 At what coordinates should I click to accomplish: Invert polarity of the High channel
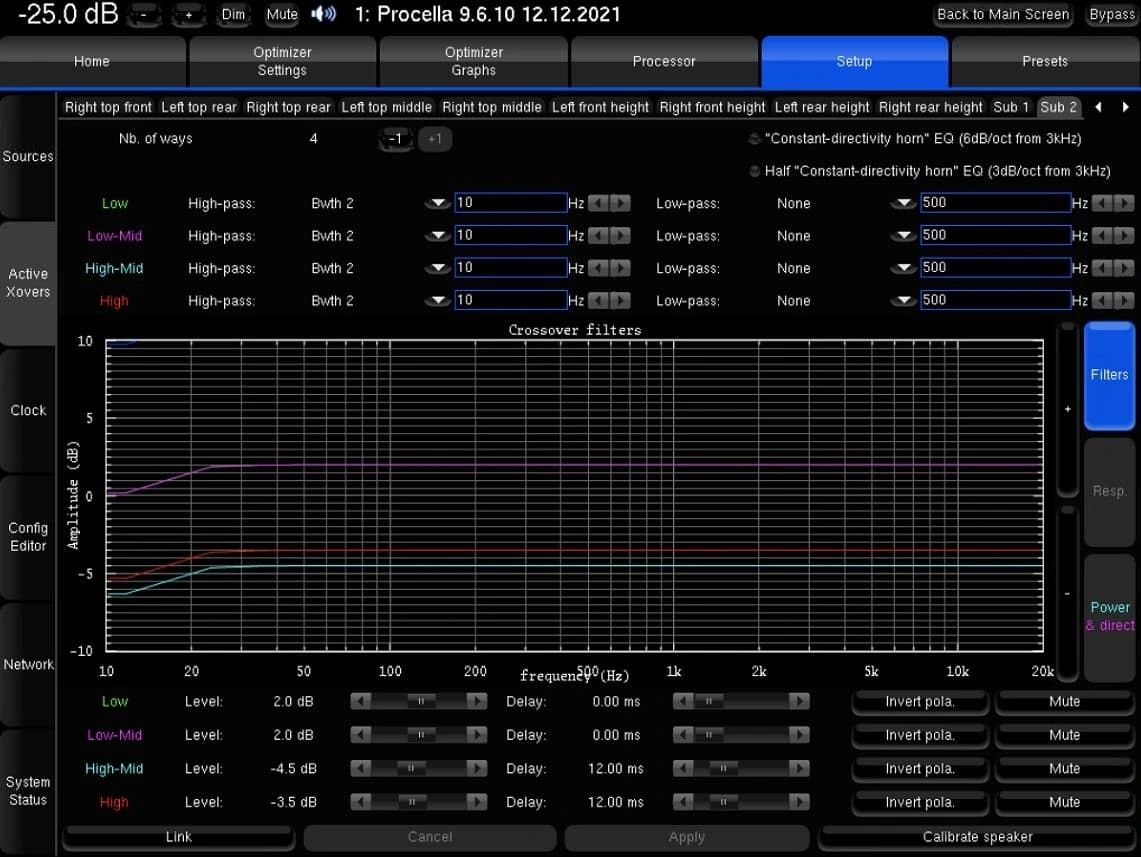(x=918, y=801)
